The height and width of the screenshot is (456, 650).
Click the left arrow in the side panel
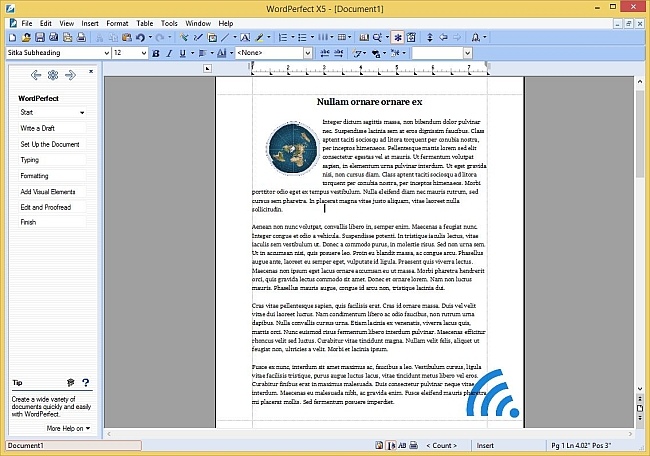(x=36, y=75)
